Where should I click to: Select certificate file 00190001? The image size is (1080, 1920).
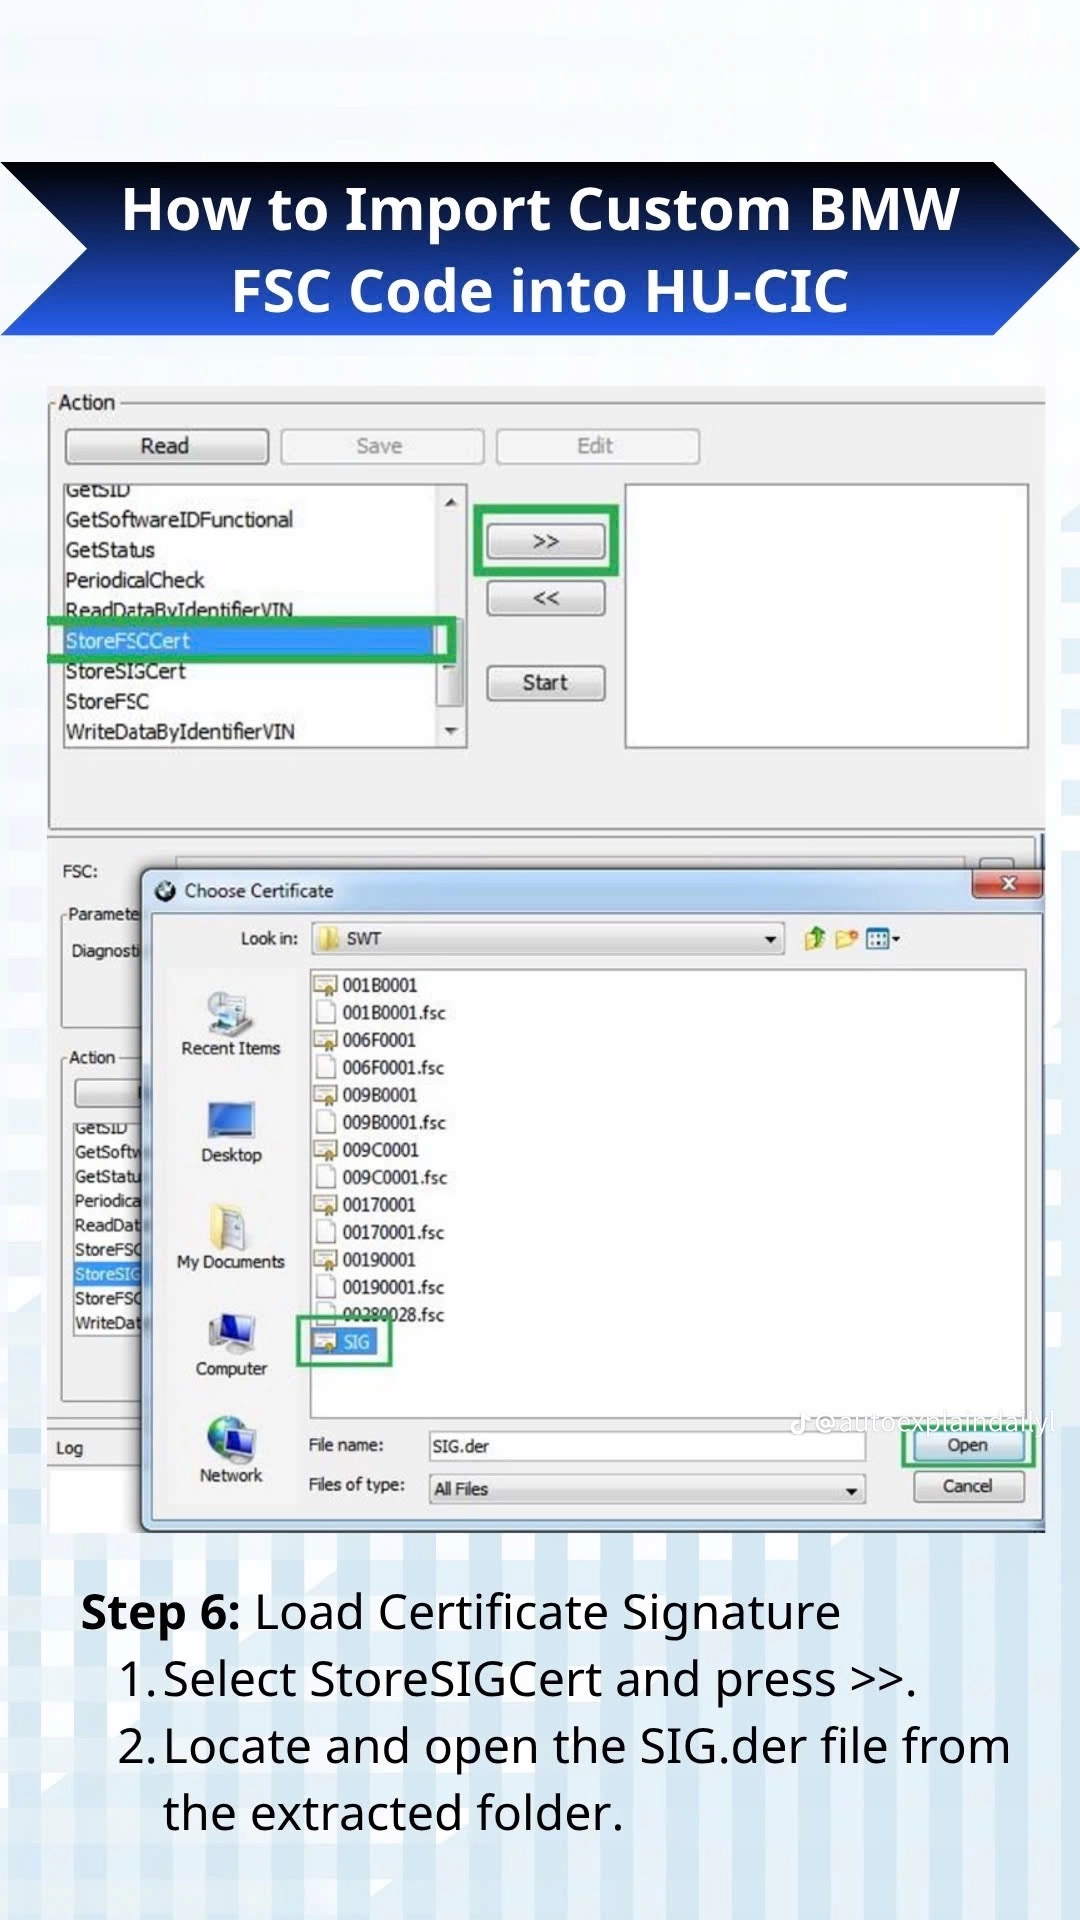(x=365, y=1260)
